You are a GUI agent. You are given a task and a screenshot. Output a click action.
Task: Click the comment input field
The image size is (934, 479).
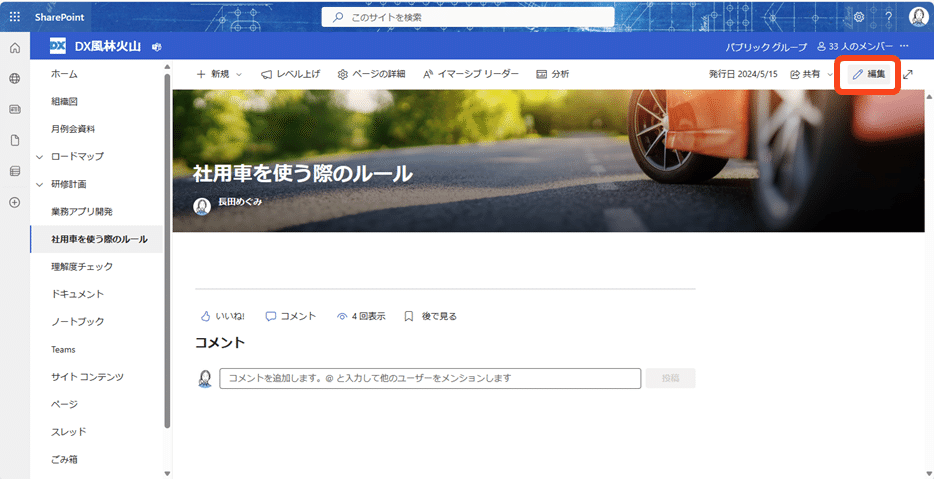pos(430,378)
